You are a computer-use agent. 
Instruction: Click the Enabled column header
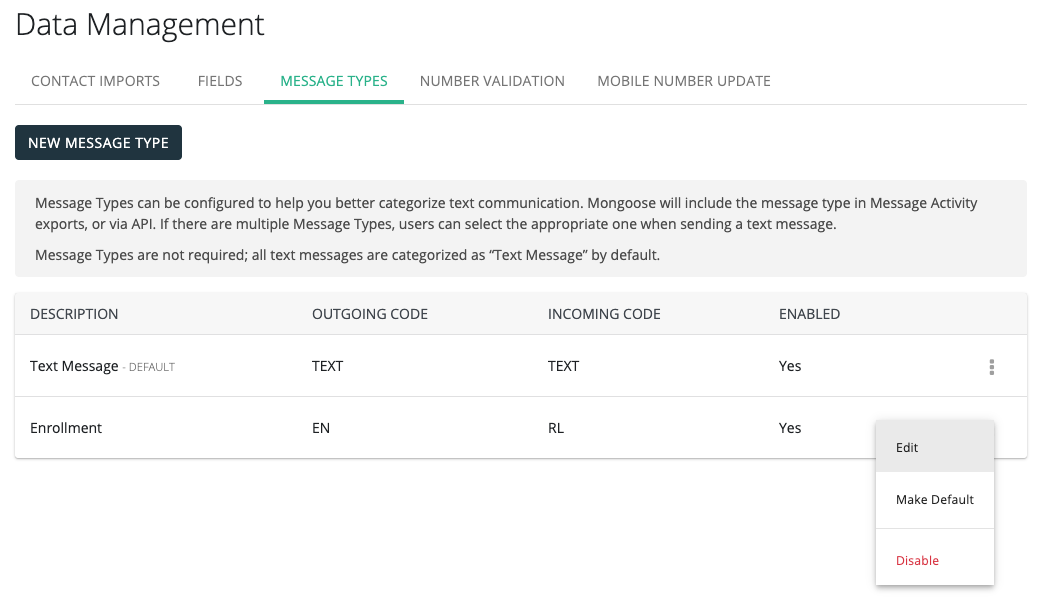coord(809,314)
